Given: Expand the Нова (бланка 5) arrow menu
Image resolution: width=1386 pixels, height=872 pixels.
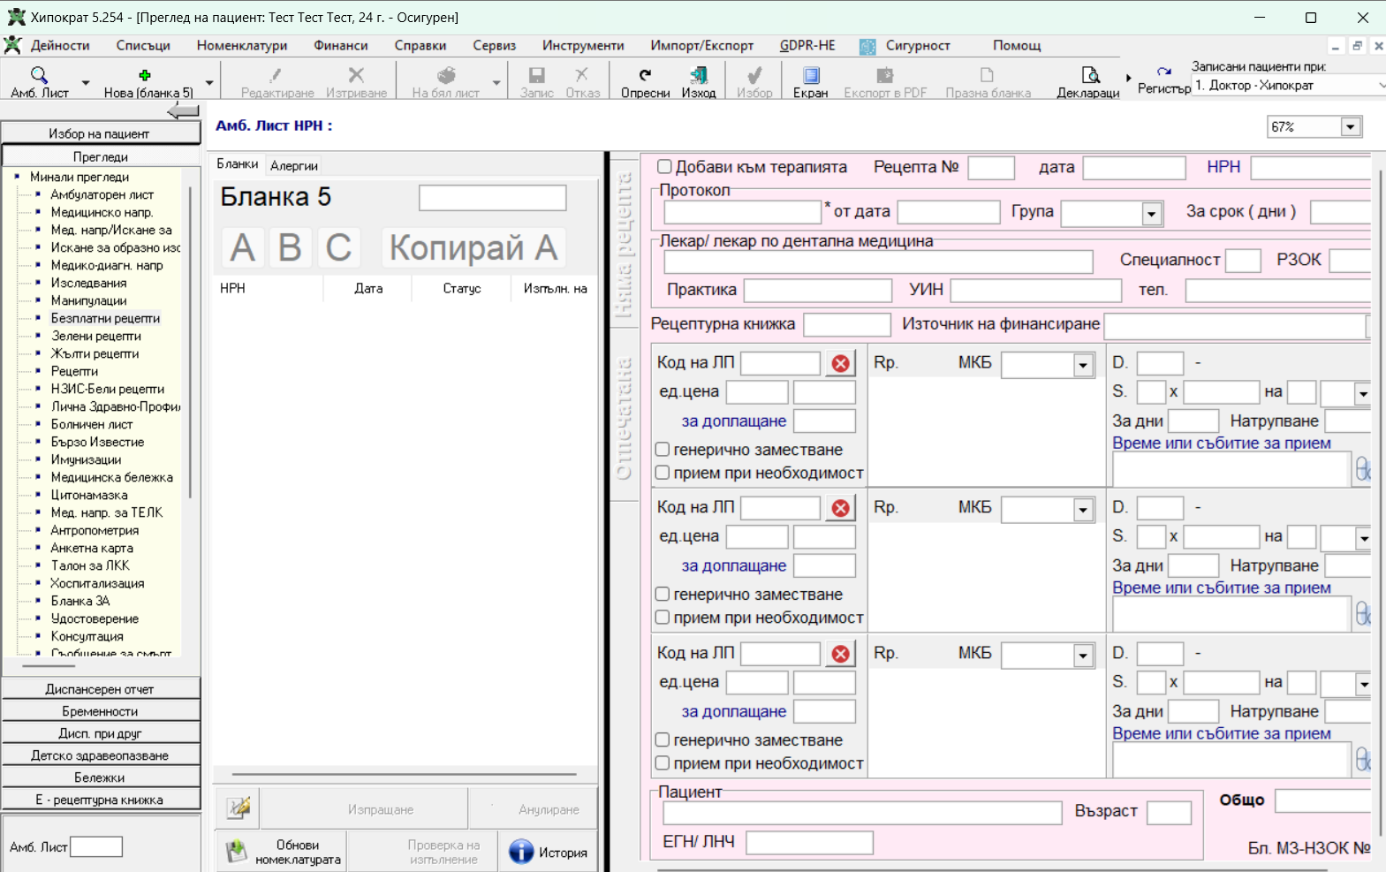Looking at the screenshot, I should [x=209, y=83].
